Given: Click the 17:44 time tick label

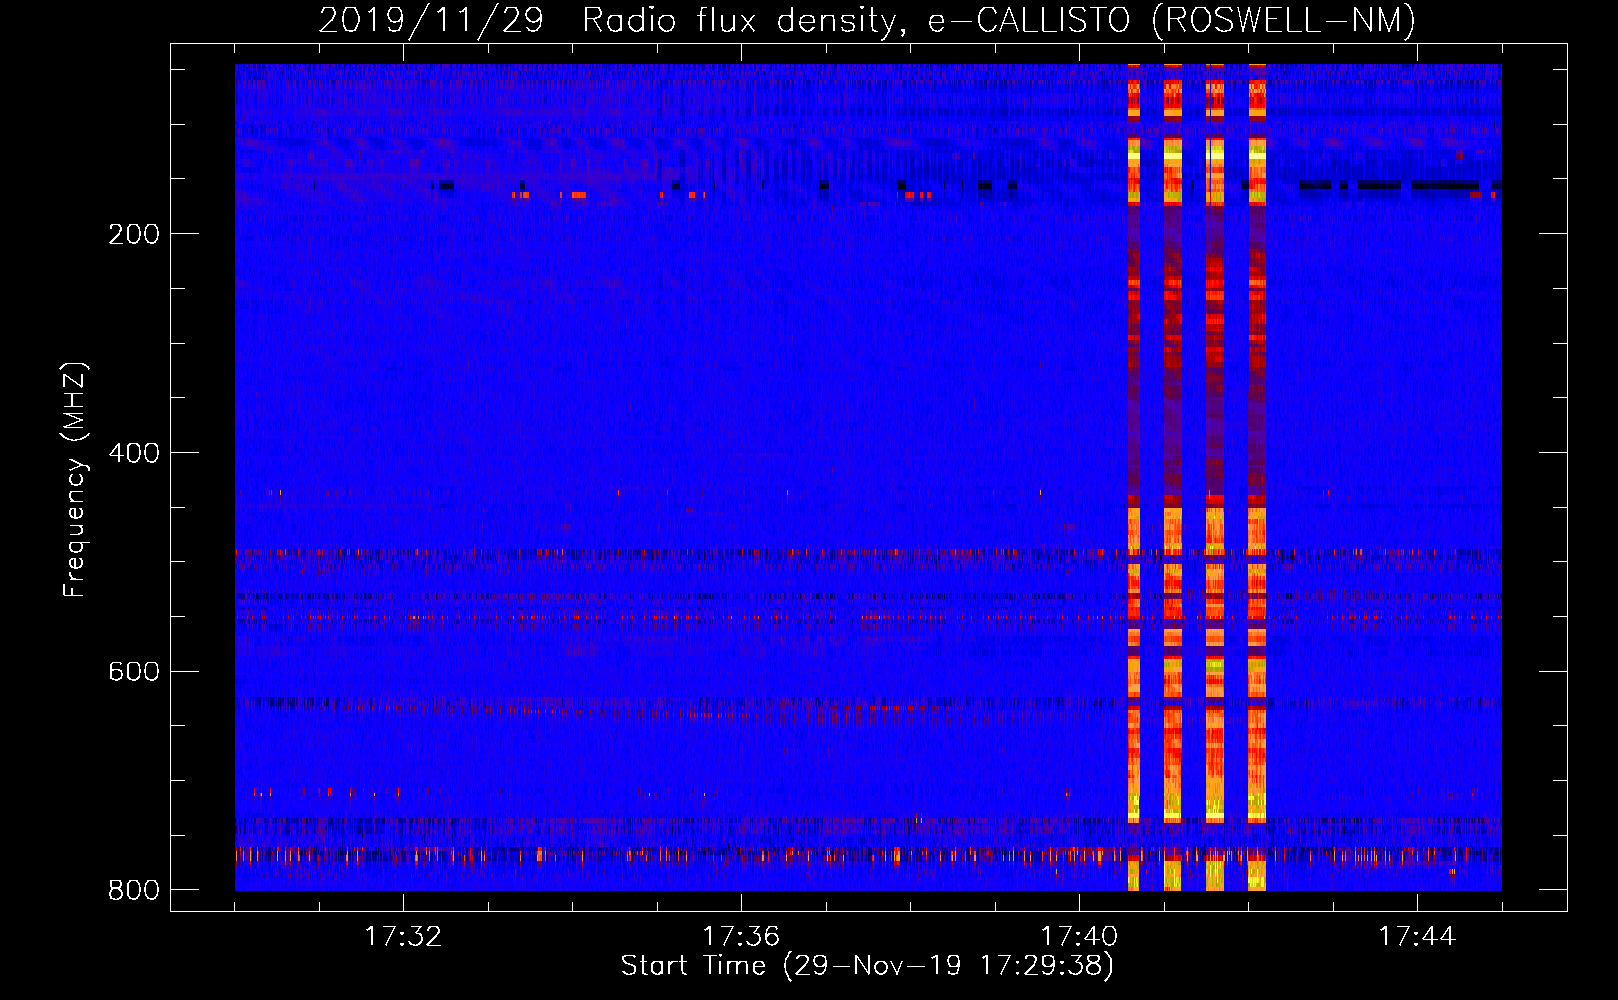Looking at the screenshot, I should pyautogui.click(x=1417, y=937).
